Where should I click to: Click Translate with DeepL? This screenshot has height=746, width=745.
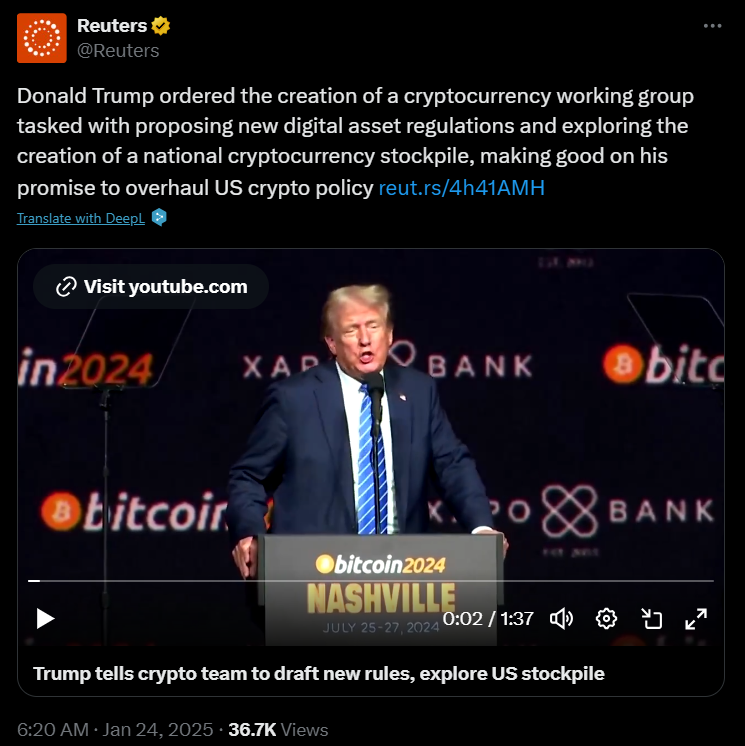tap(81, 218)
